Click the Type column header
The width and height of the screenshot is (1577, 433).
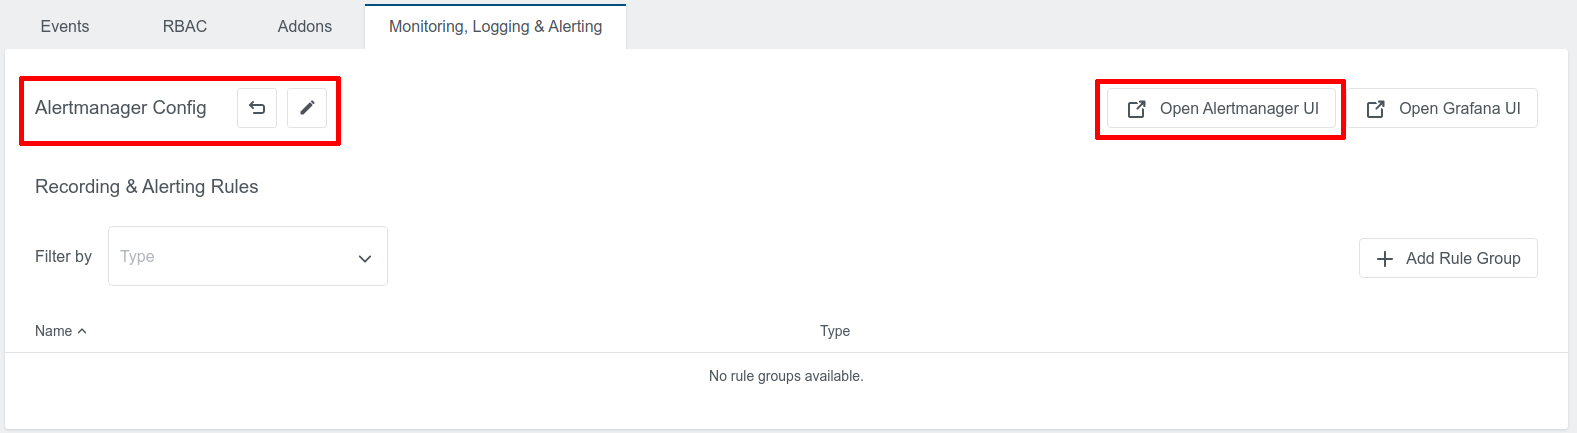[x=835, y=331]
